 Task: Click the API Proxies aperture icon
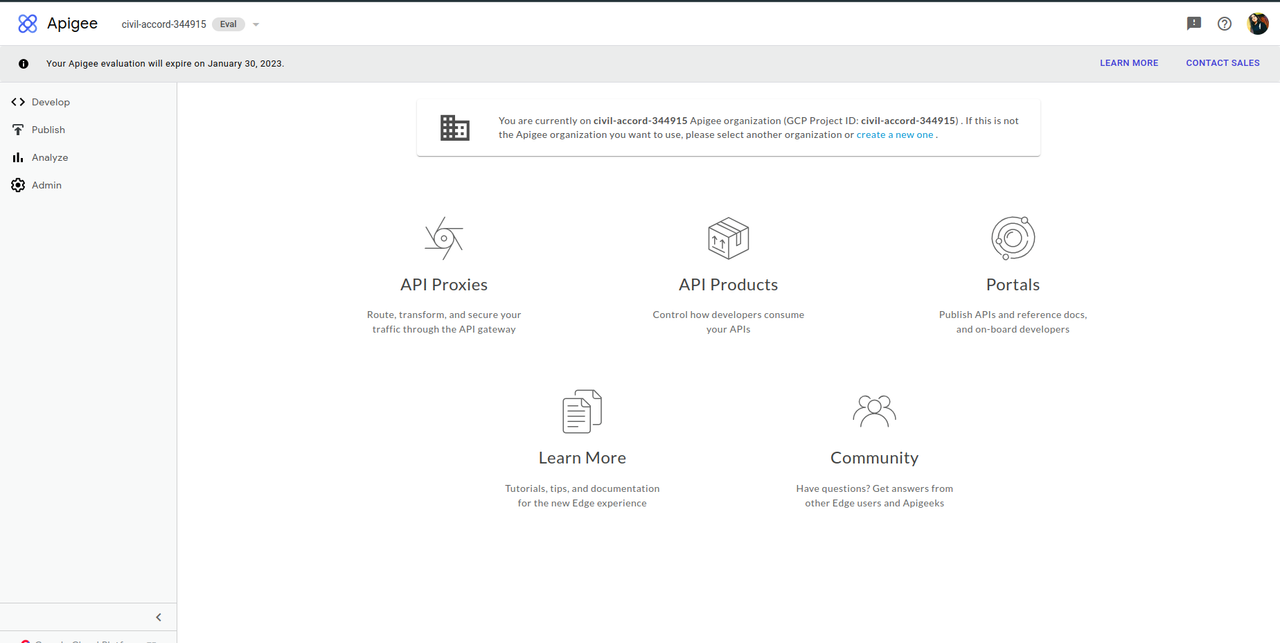(x=444, y=238)
